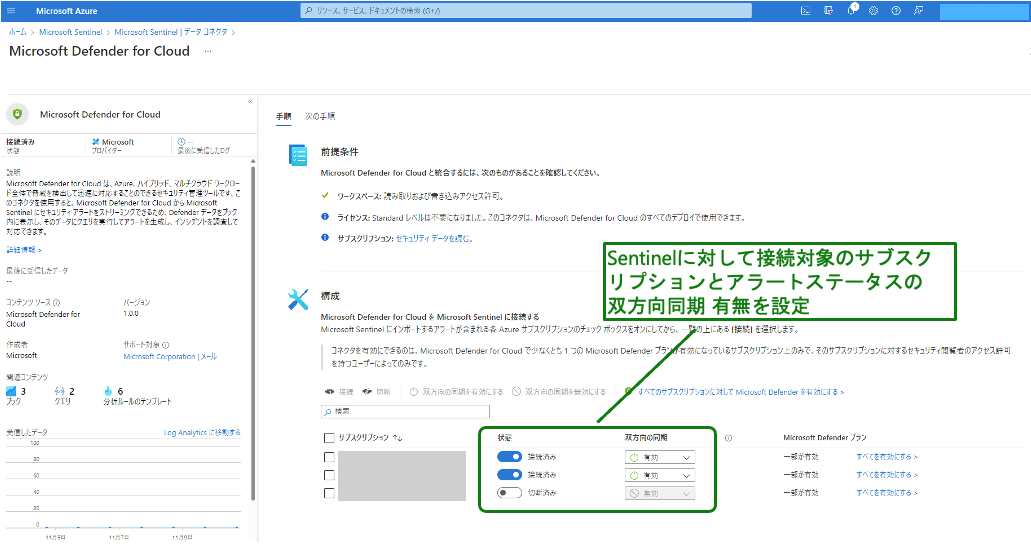Viewport: 1031px width, 544px height.
Task: Open first row 双方向の同期 有効 dropdown
Action: point(659,457)
